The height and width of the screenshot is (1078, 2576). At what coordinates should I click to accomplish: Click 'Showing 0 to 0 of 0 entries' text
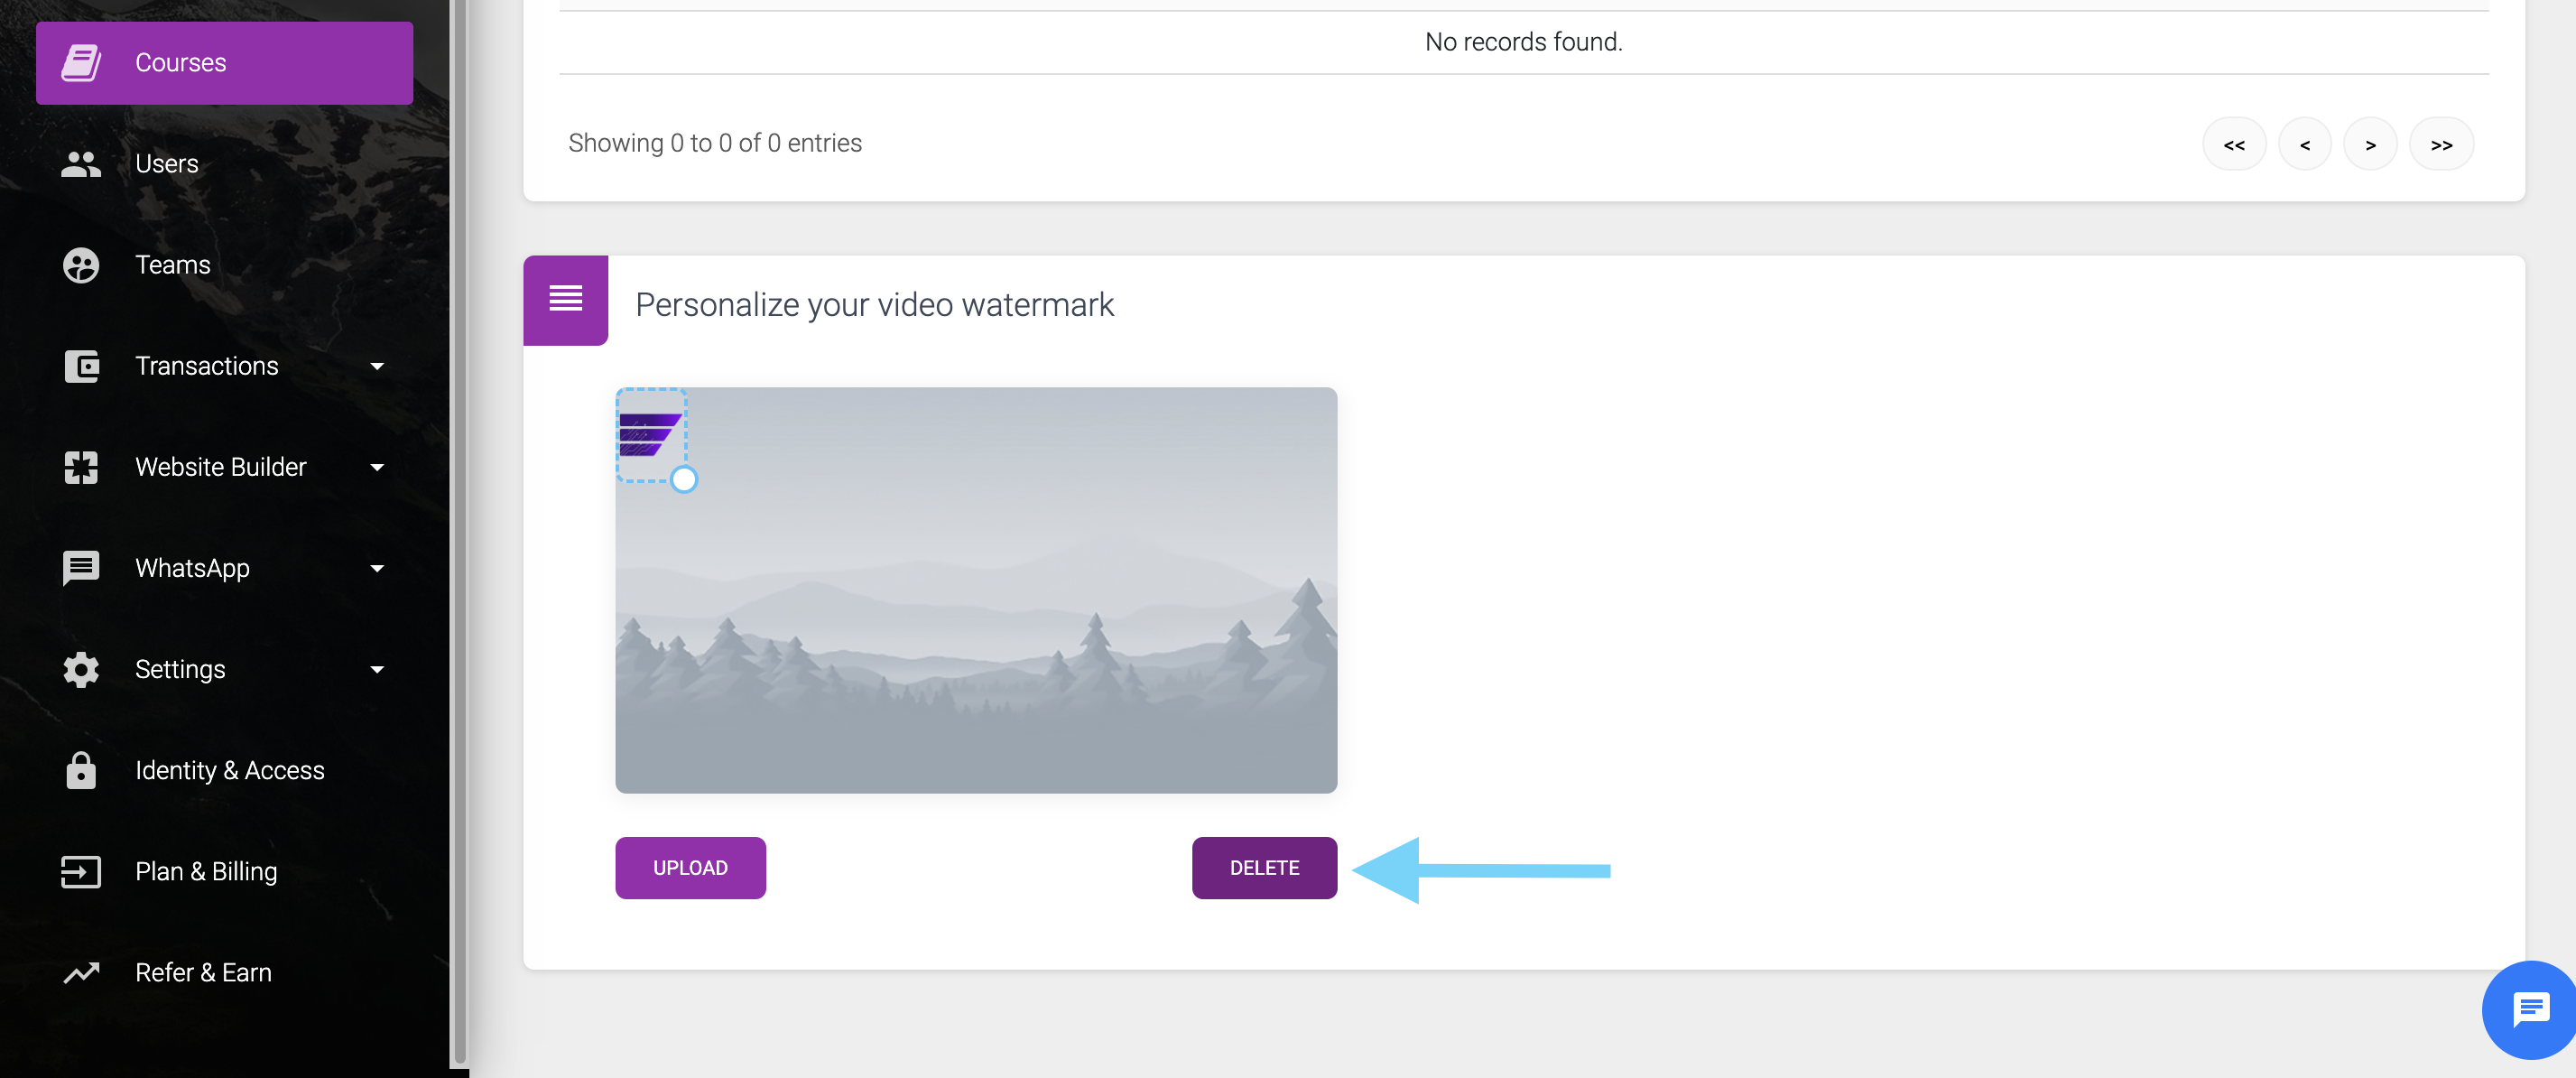(x=715, y=143)
